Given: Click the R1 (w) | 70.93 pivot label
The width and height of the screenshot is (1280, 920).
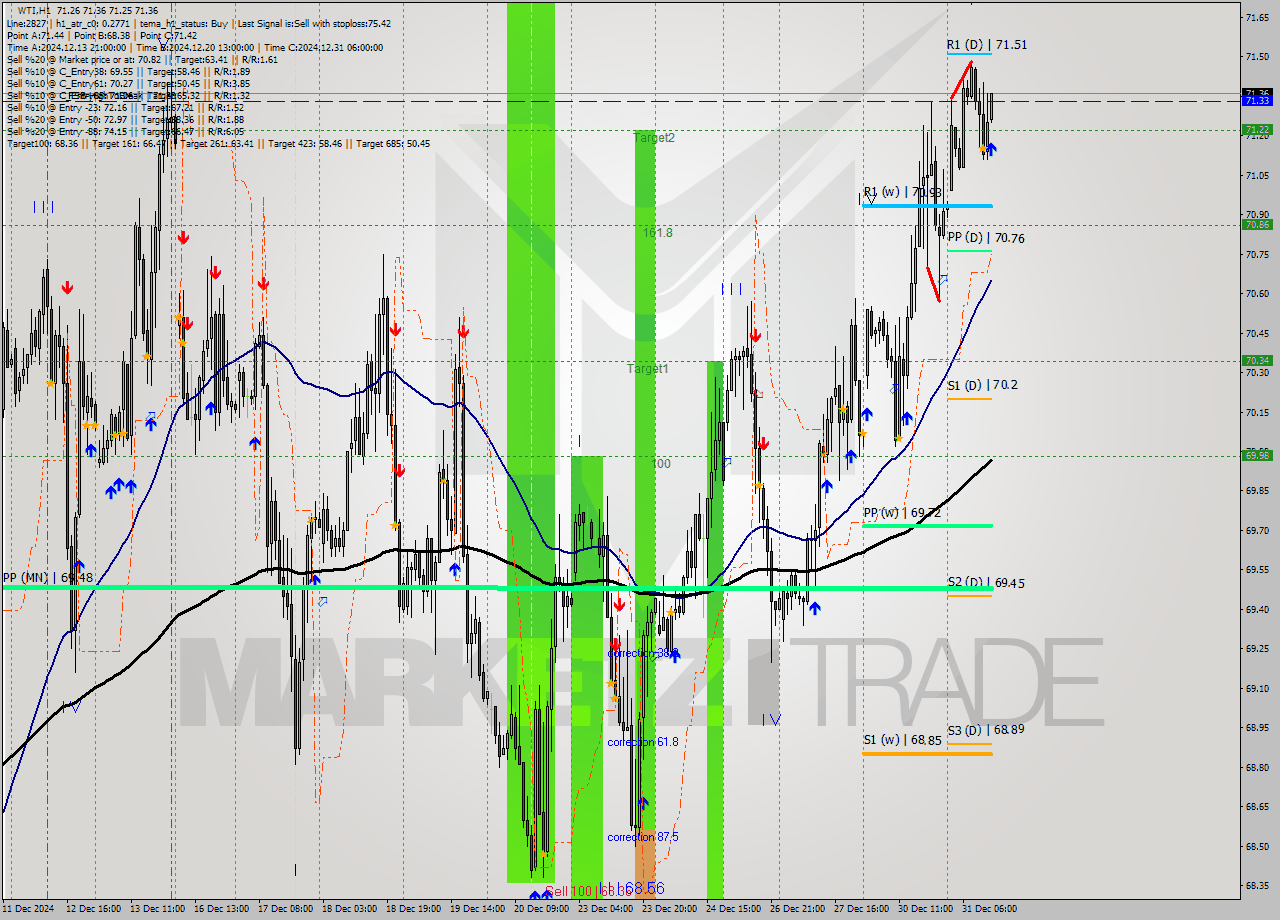Looking at the screenshot, I should pyautogui.click(x=903, y=192).
